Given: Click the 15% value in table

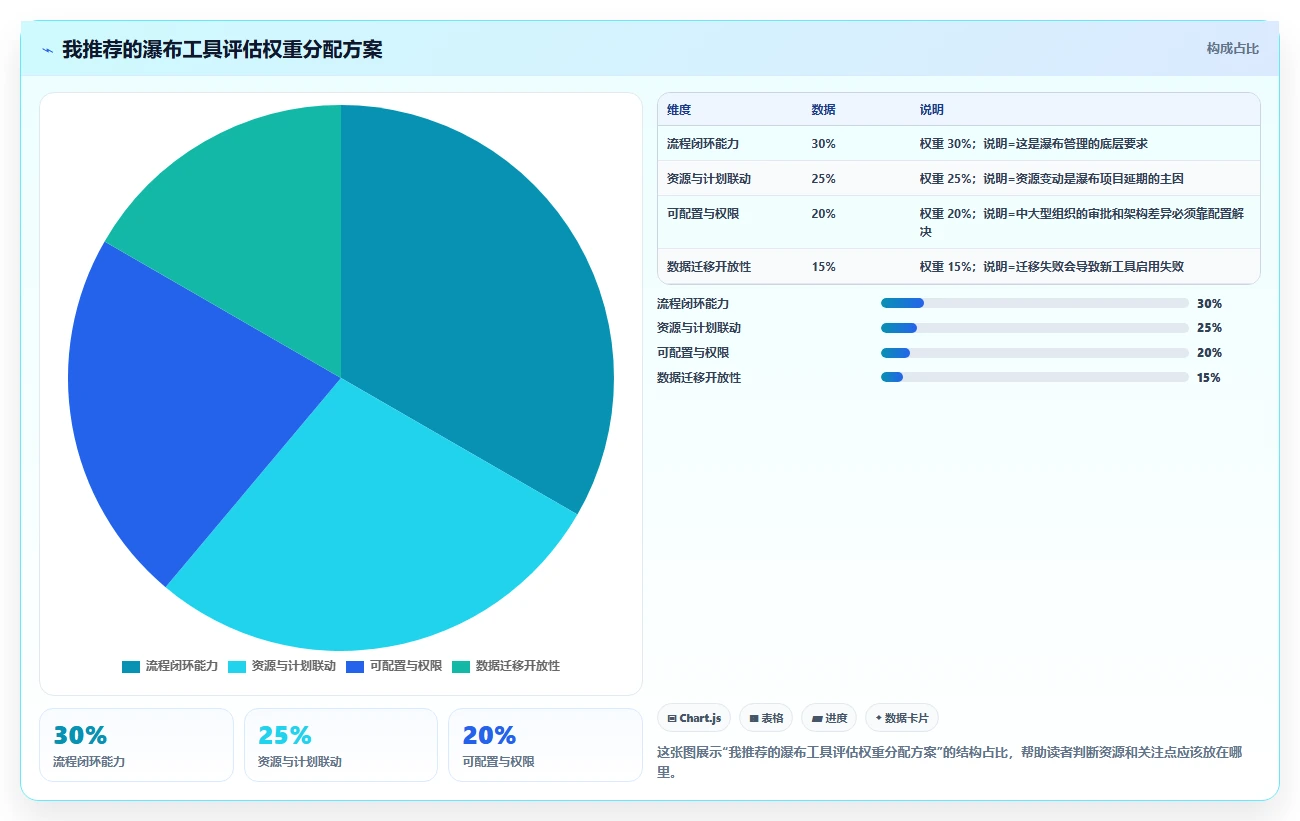Looking at the screenshot, I should 823,267.
